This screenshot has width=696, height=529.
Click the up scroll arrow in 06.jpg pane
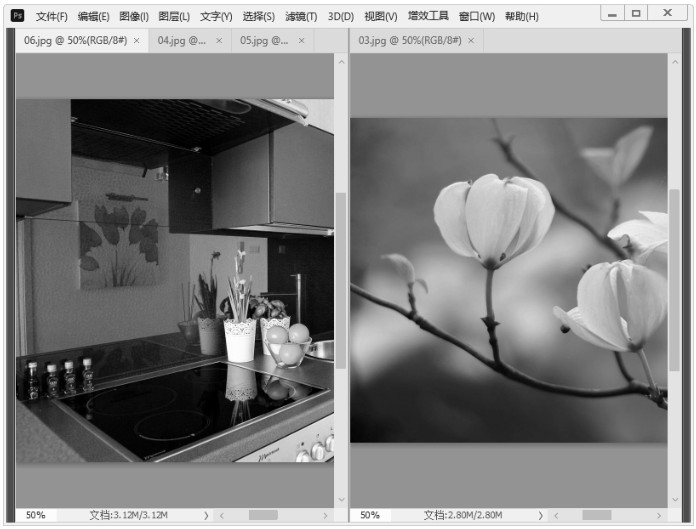pyautogui.click(x=341, y=62)
